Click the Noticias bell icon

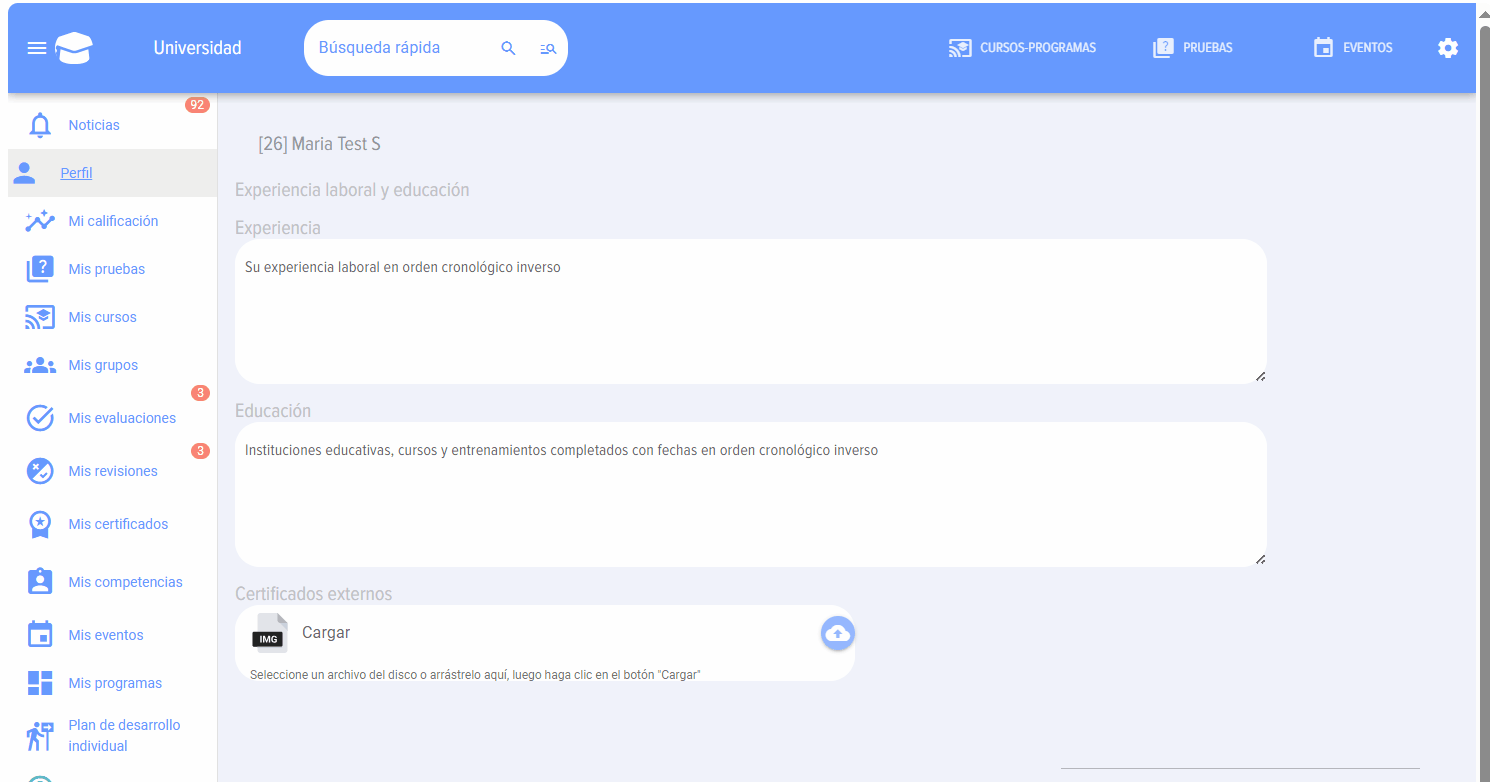click(40, 125)
